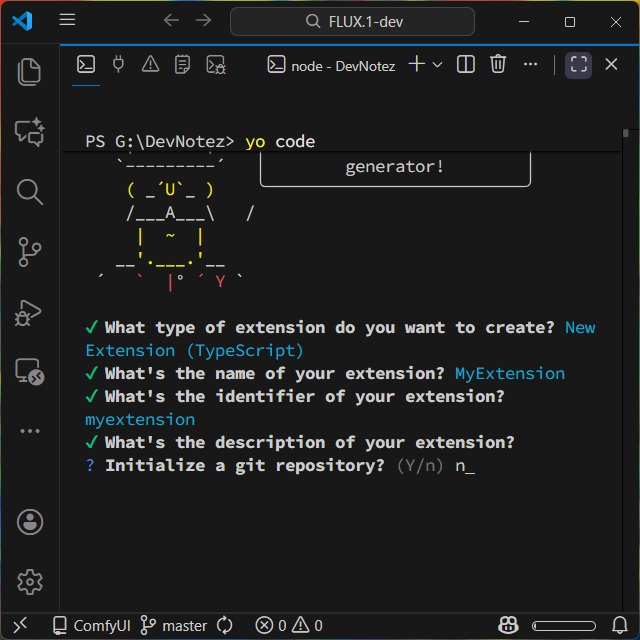
Task: Click the ComfyUI status bar item
Action: tap(90, 625)
